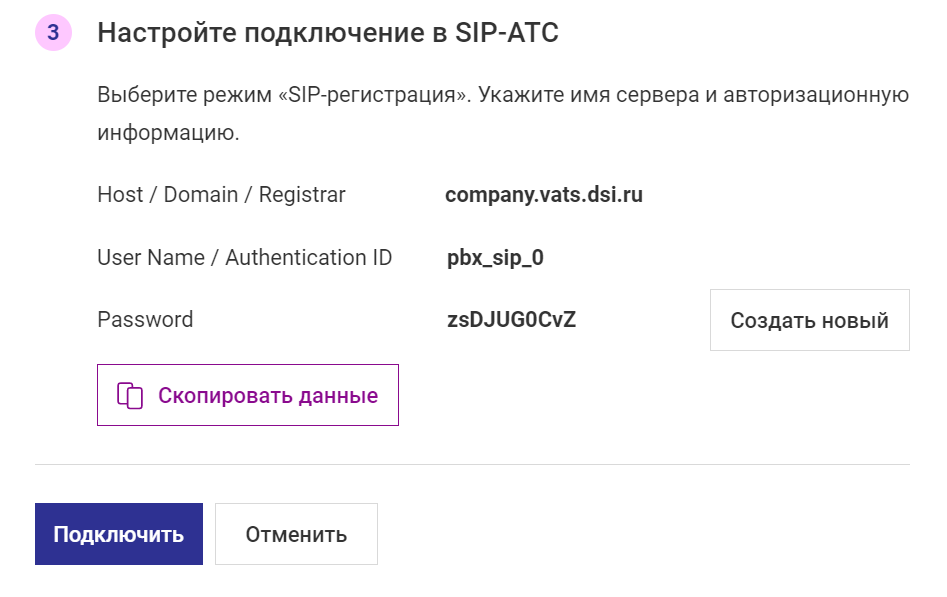Click the Укажите имя сервера phrase
Screen dimensions: 947x597
(x=589, y=95)
